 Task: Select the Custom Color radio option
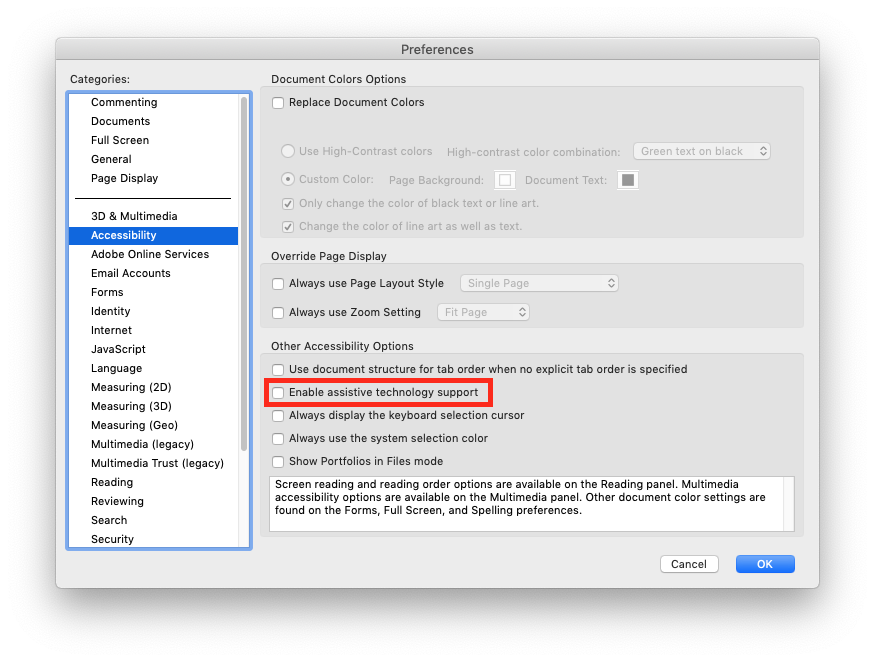tap(289, 179)
